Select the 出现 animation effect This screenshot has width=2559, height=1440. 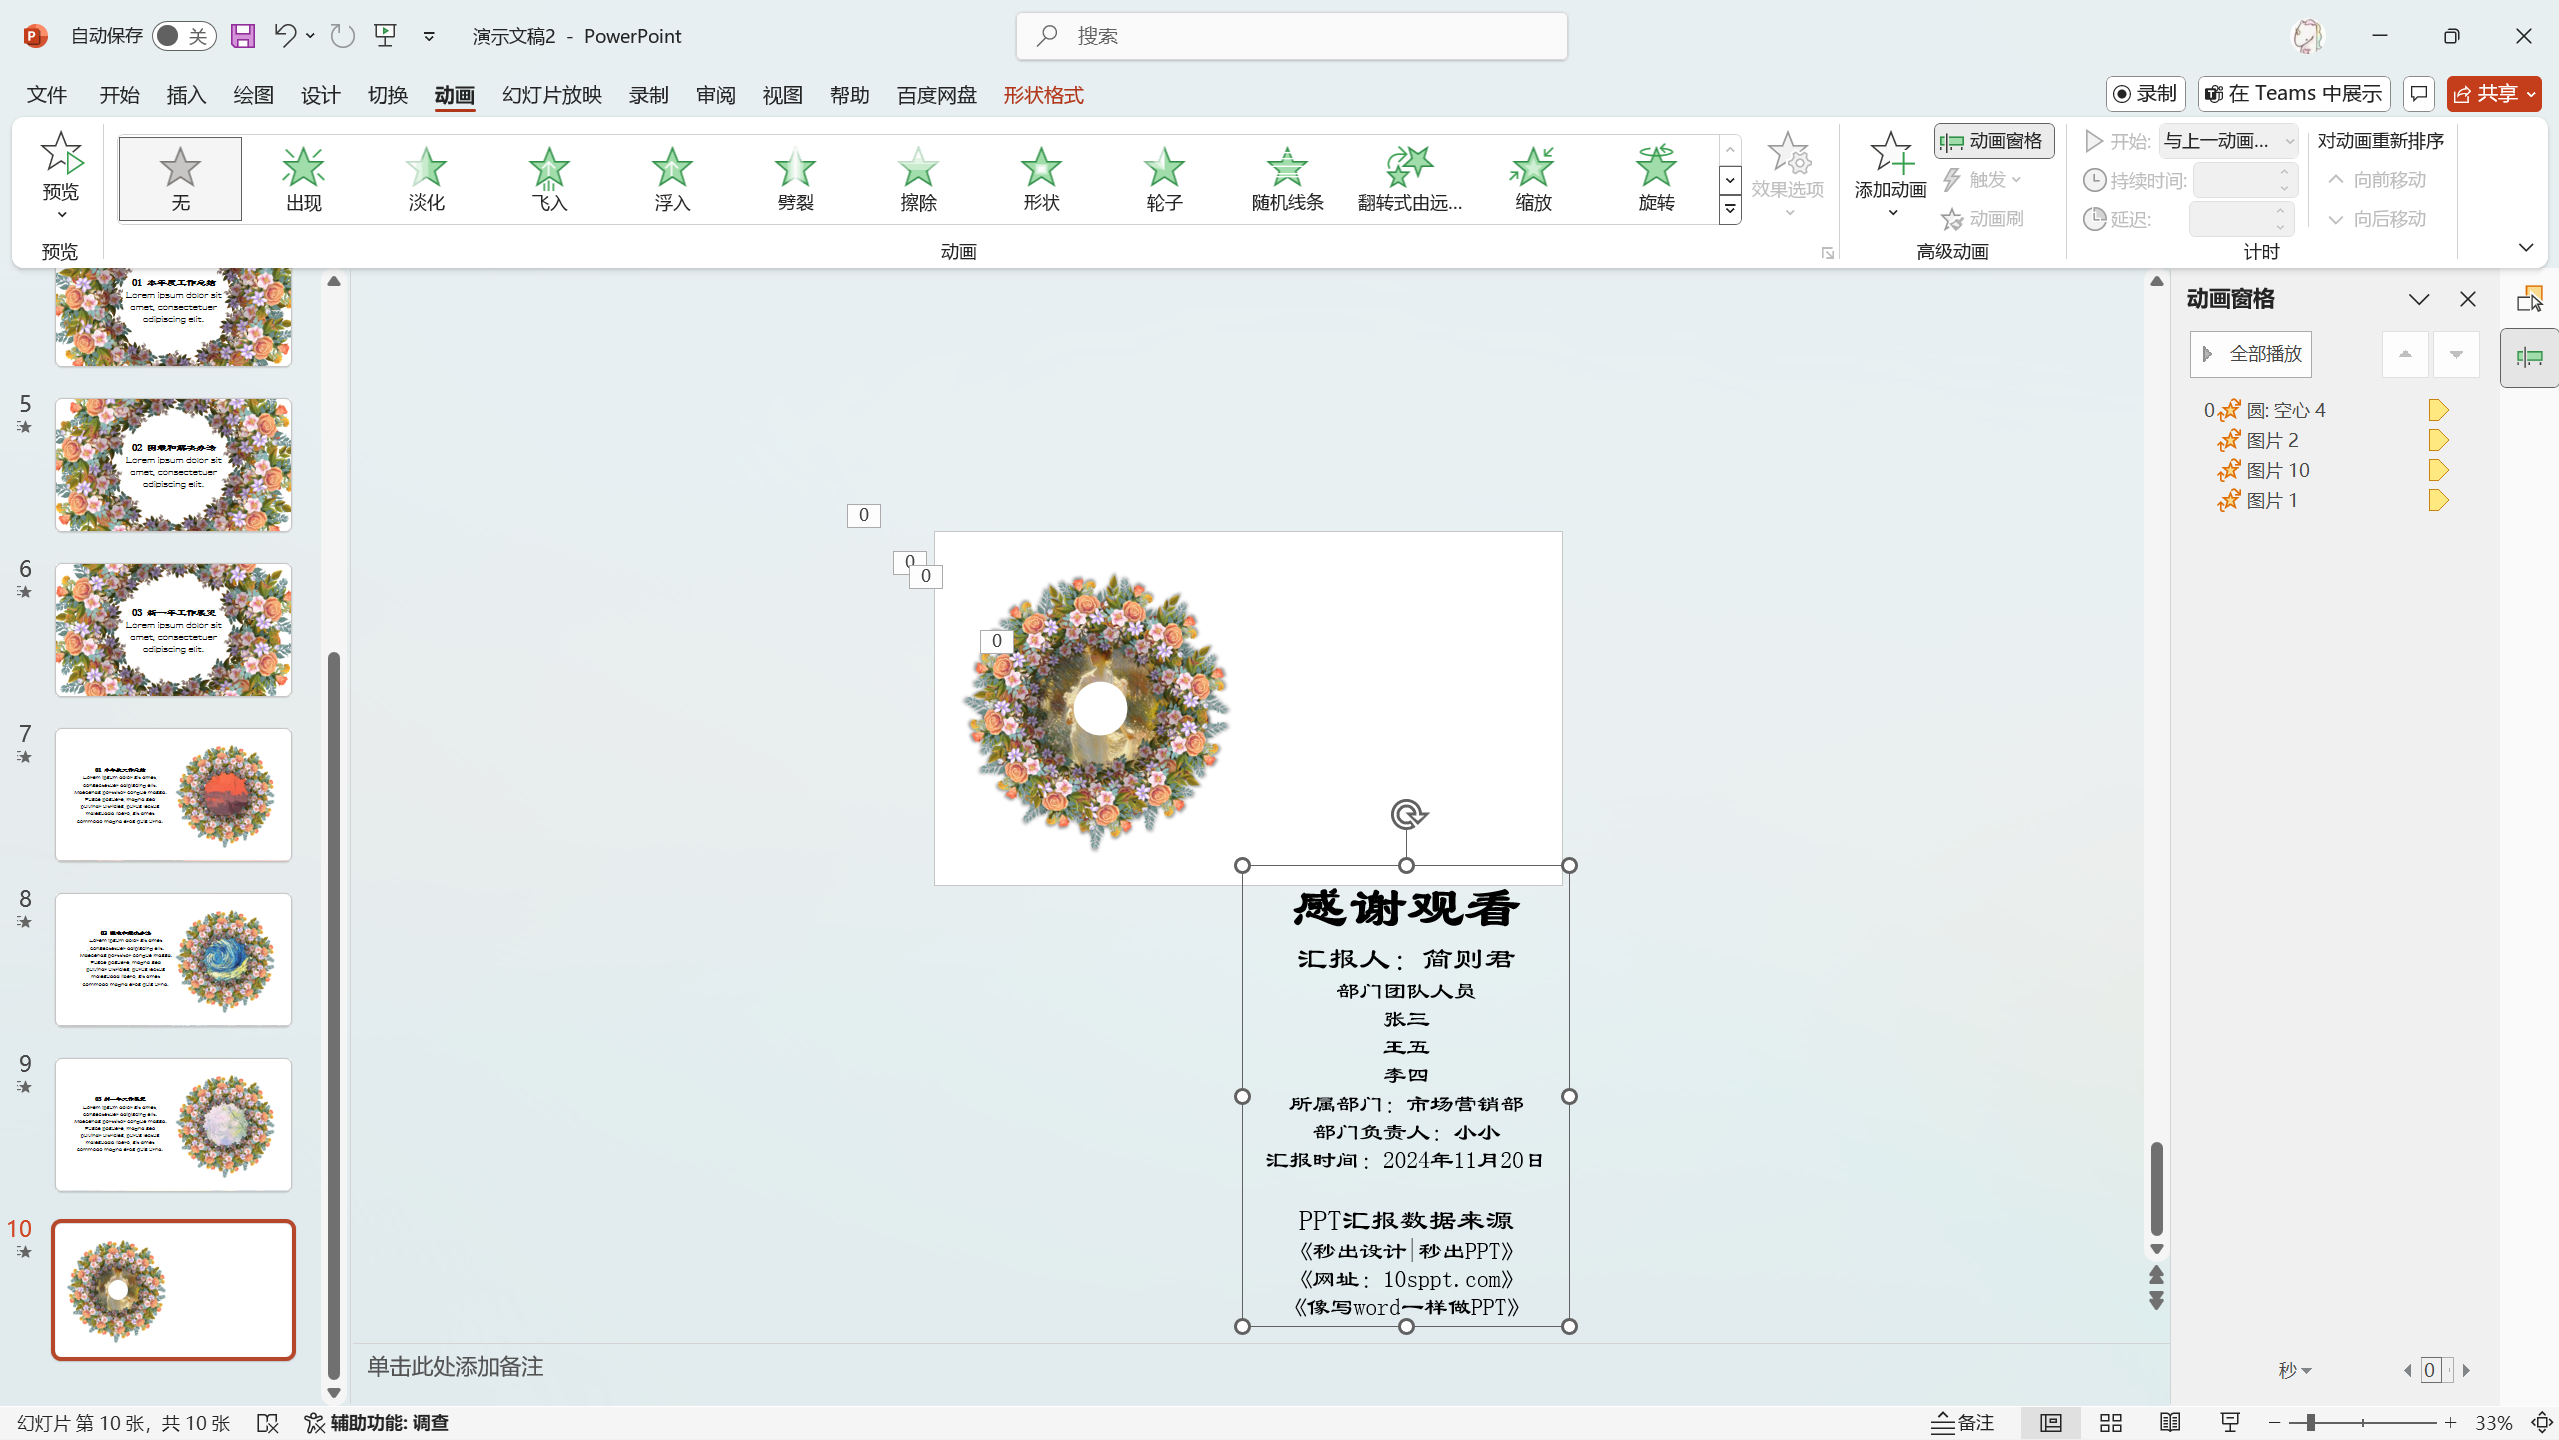pyautogui.click(x=303, y=179)
